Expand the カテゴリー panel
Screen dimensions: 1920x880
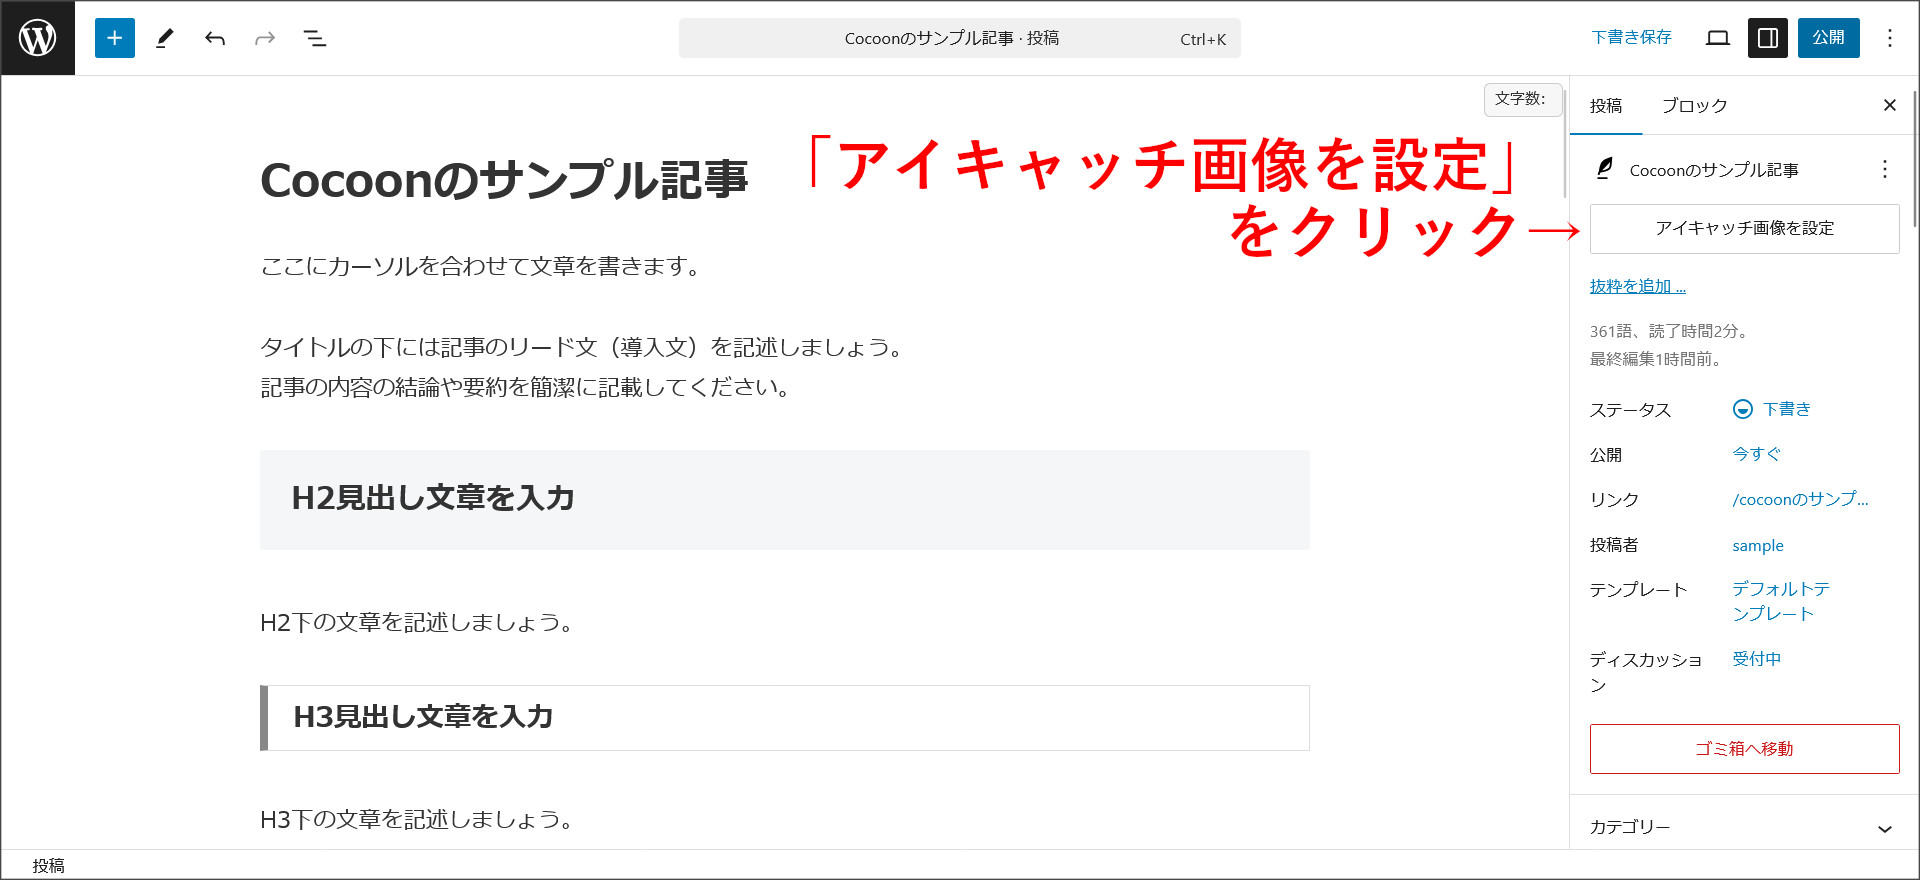coord(1745,827)
